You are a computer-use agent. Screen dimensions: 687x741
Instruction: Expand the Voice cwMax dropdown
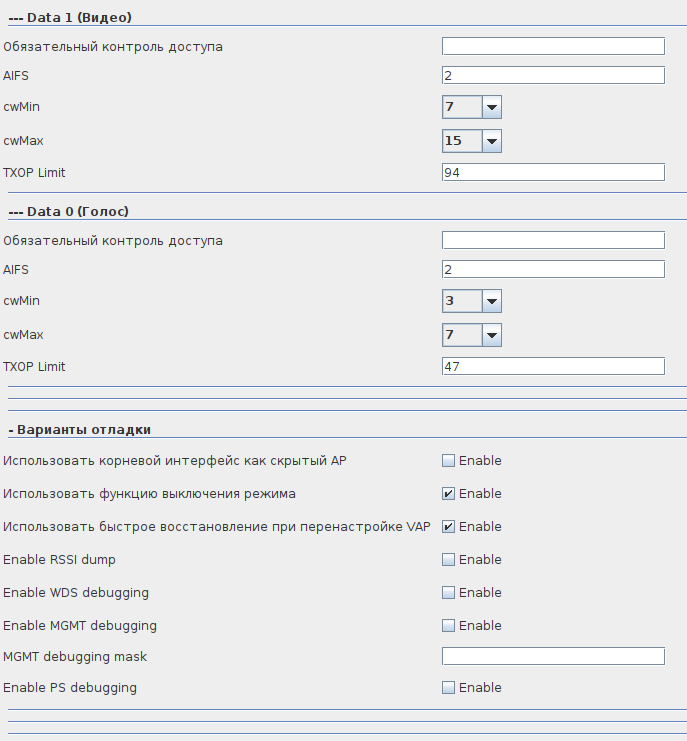click(x=471, y=335)
